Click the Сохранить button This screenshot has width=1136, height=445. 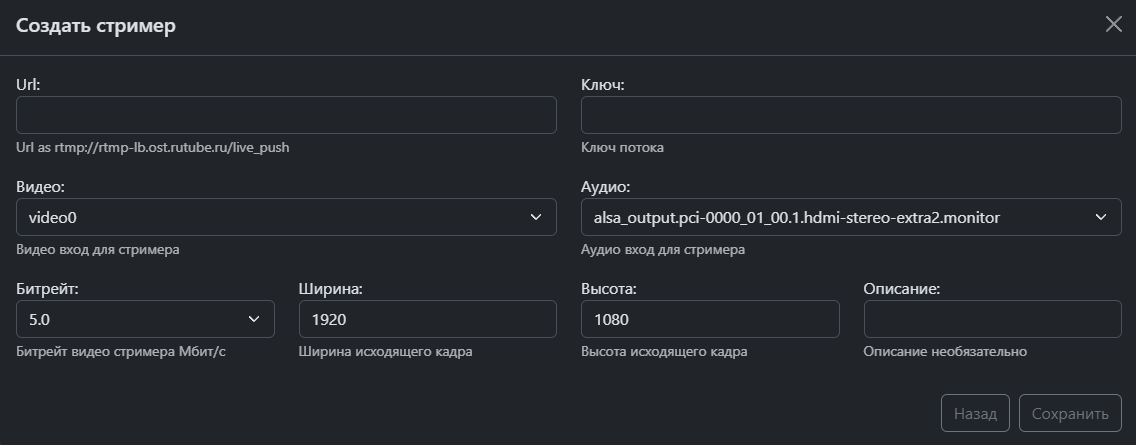click(1070, 413)
